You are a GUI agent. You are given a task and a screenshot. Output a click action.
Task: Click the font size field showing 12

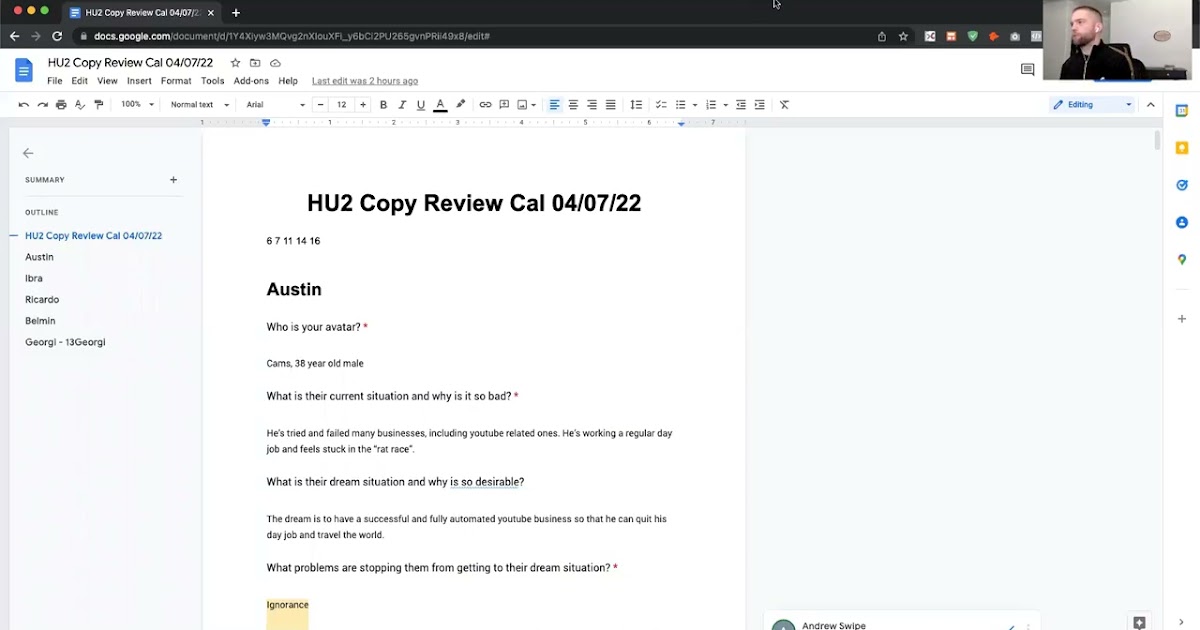pyautogui.click(x=341, y=105)
